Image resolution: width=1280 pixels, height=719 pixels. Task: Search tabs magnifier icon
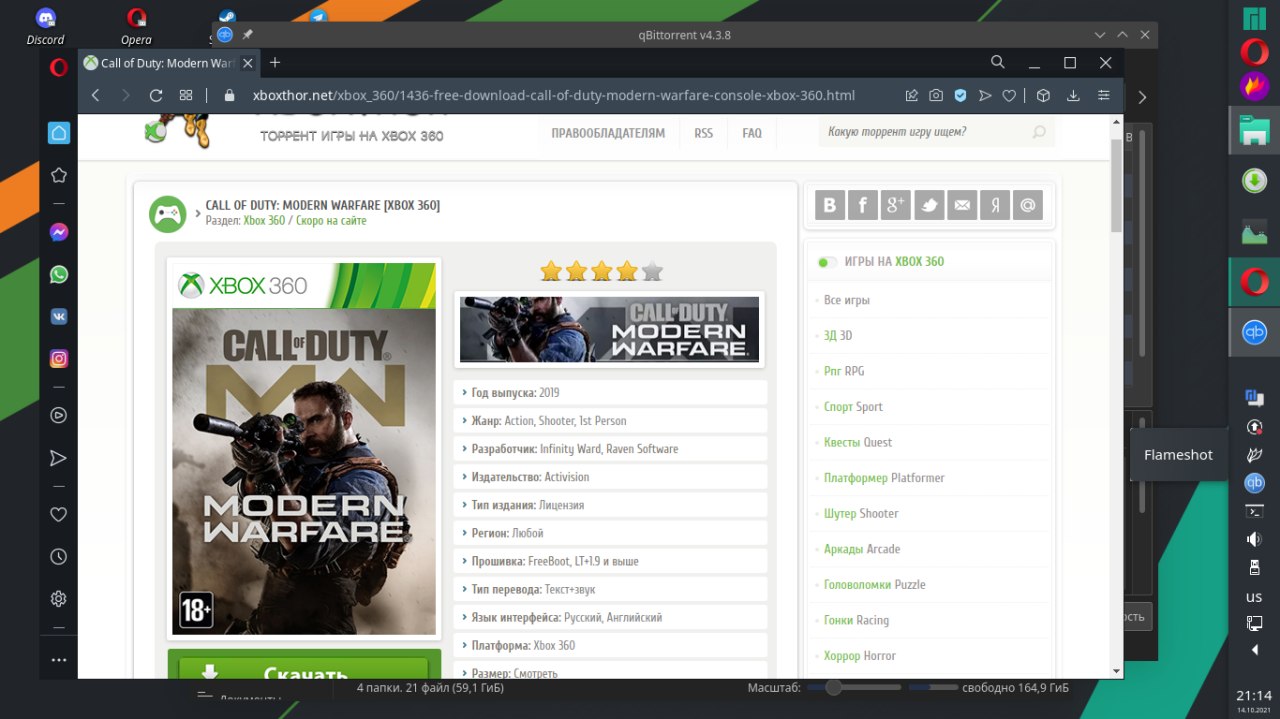coord(998,62)
